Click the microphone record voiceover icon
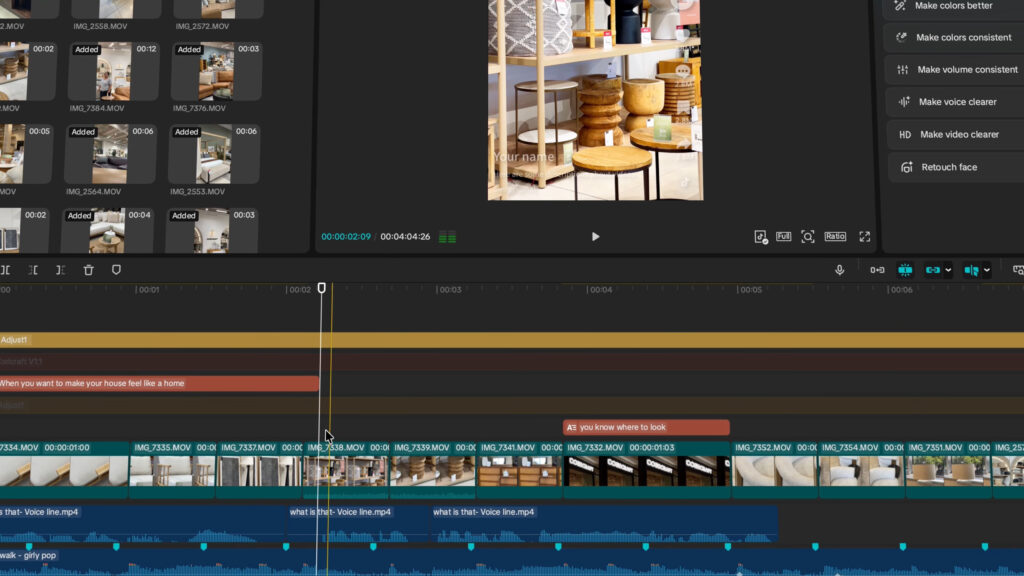Image resolution: width=1024 pixels, height=576 pixels. [x=839, y=270]
